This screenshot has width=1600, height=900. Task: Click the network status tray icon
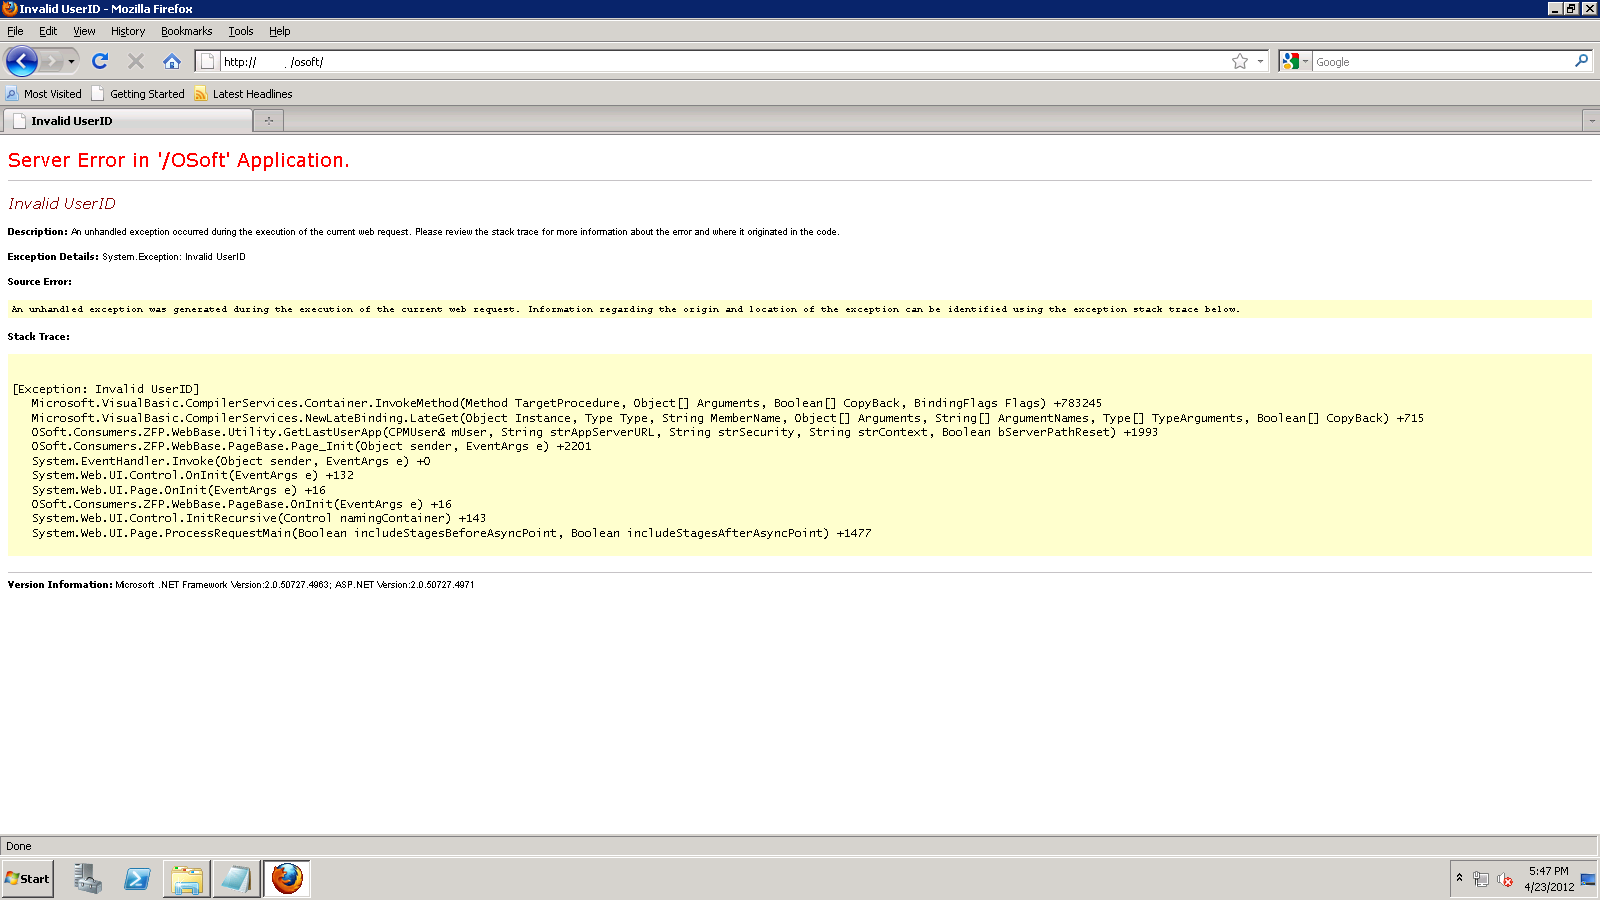pos(1481,879)
